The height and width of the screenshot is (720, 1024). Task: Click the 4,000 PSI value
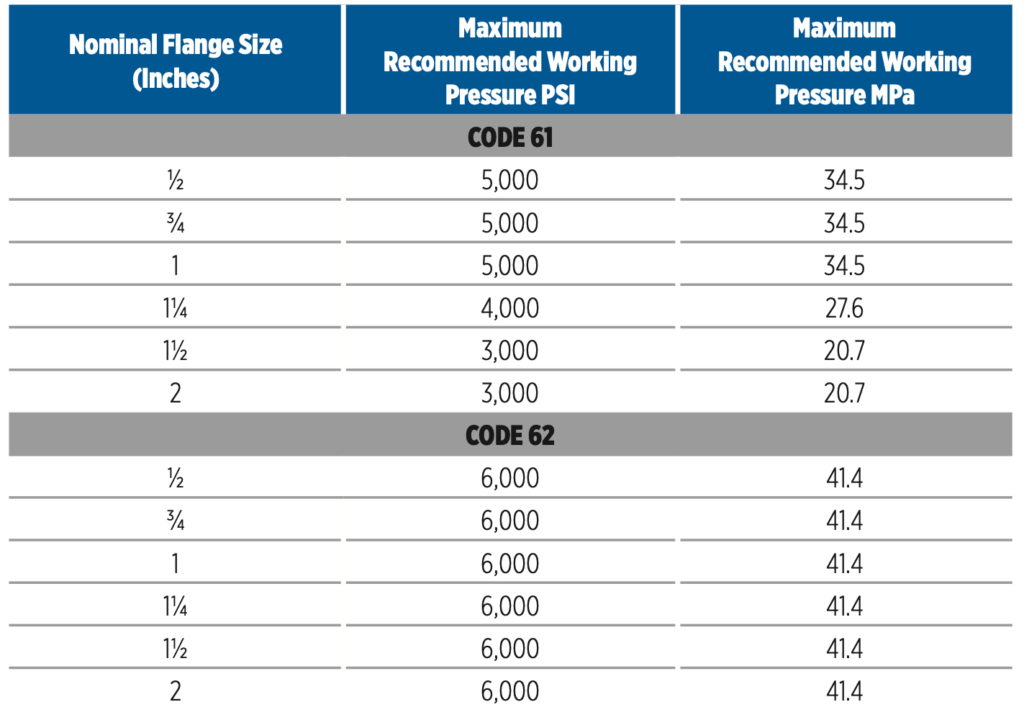click(x=510, y=308)
